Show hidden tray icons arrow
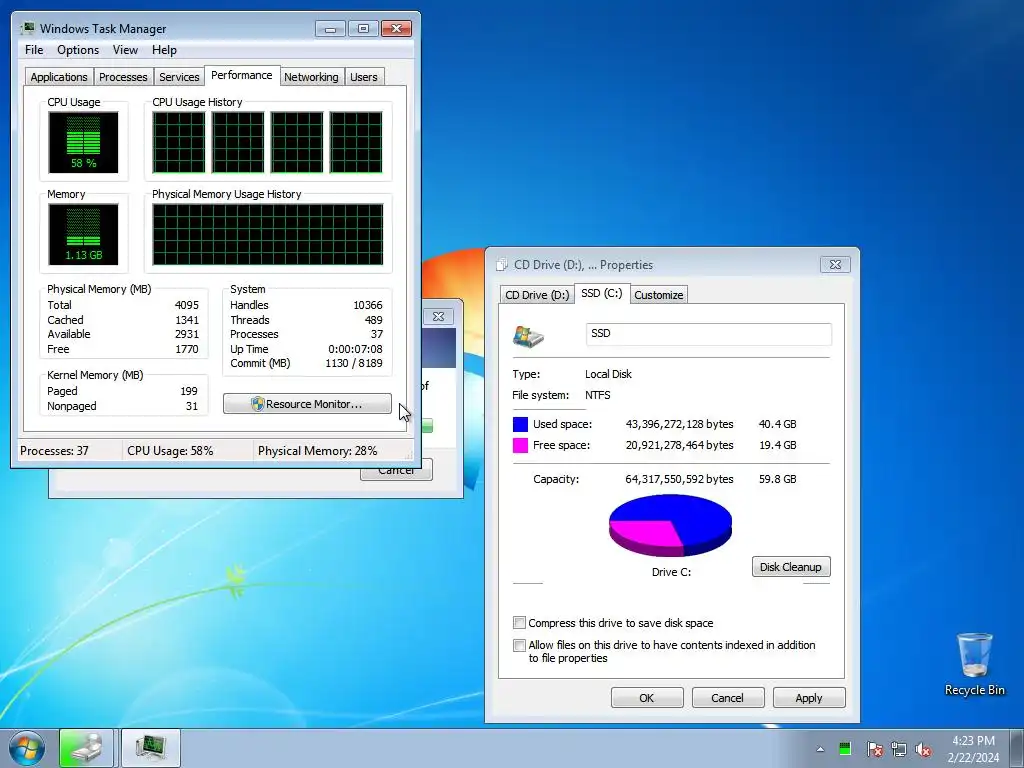 click(x=820, y=749)
